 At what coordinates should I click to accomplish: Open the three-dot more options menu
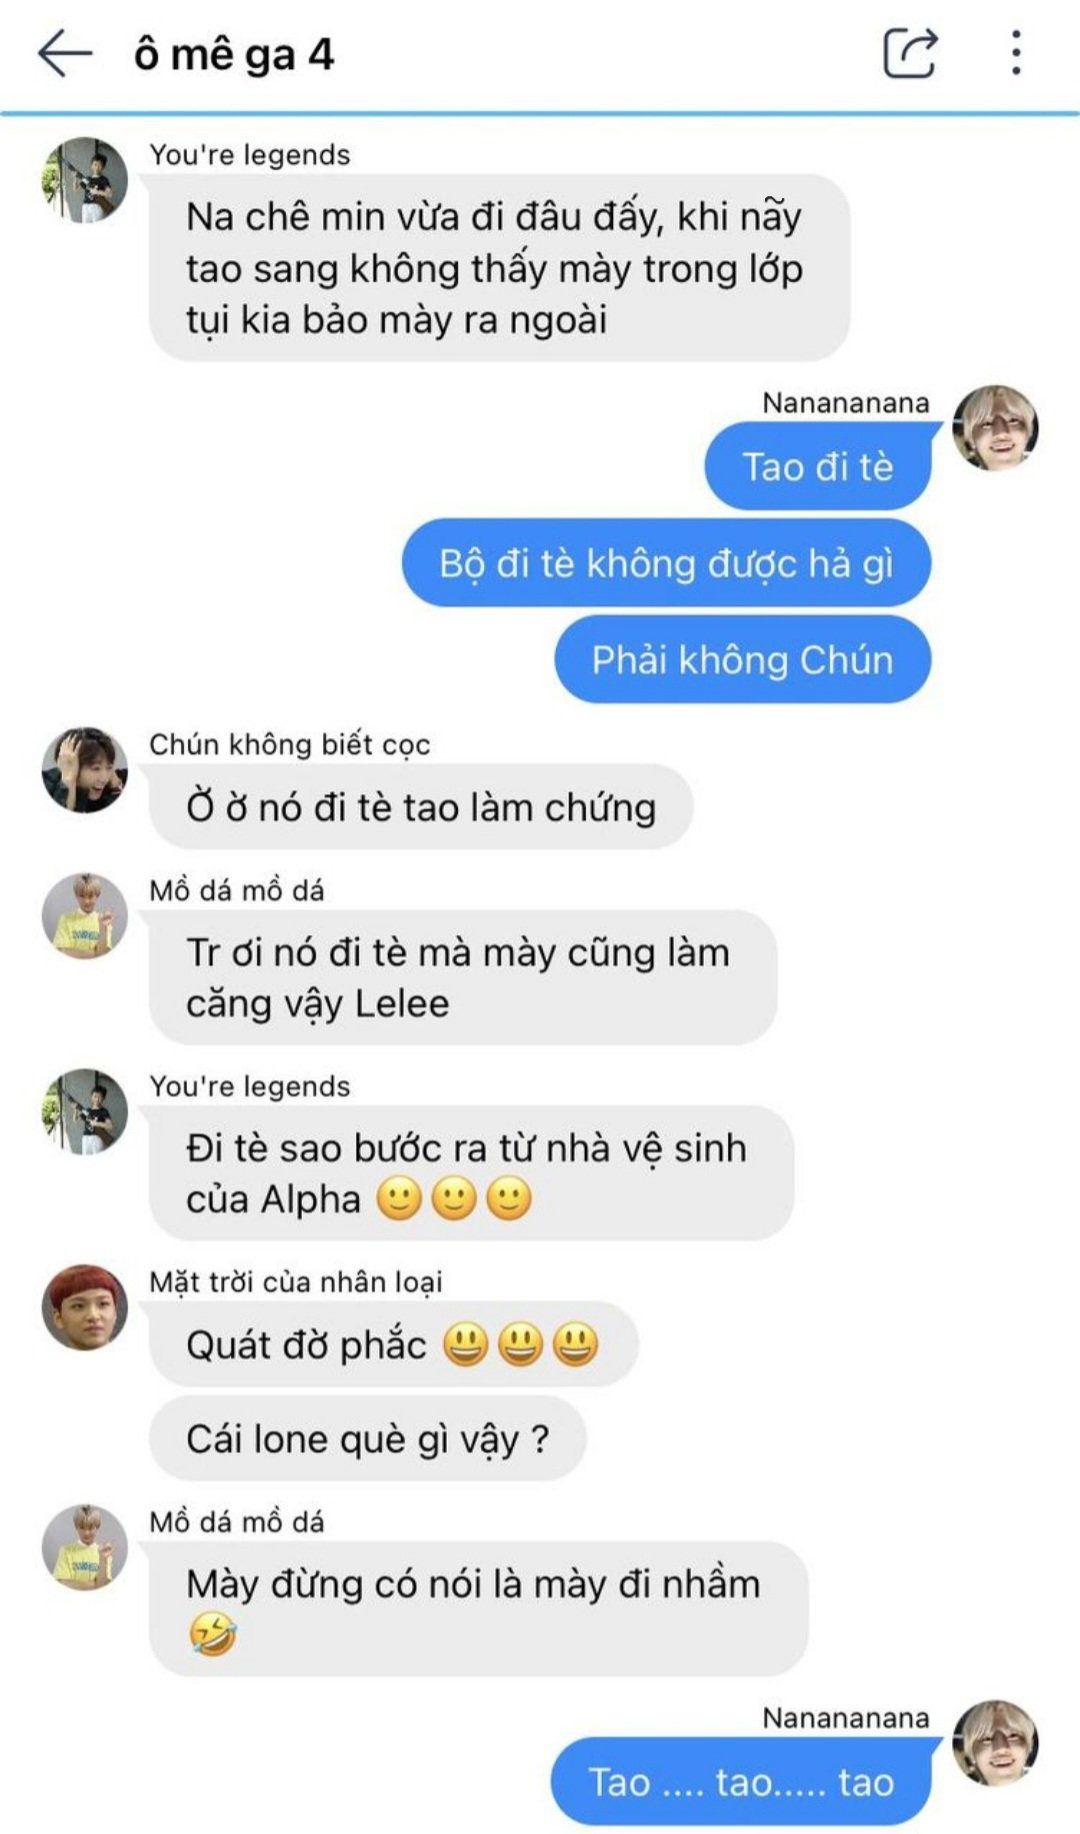click(x=1016, y=53)
